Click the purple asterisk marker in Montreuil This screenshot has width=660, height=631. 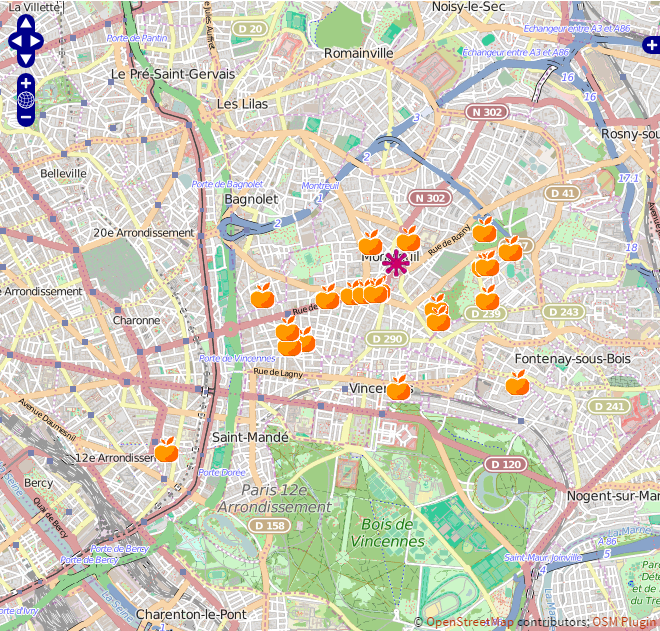396,263
